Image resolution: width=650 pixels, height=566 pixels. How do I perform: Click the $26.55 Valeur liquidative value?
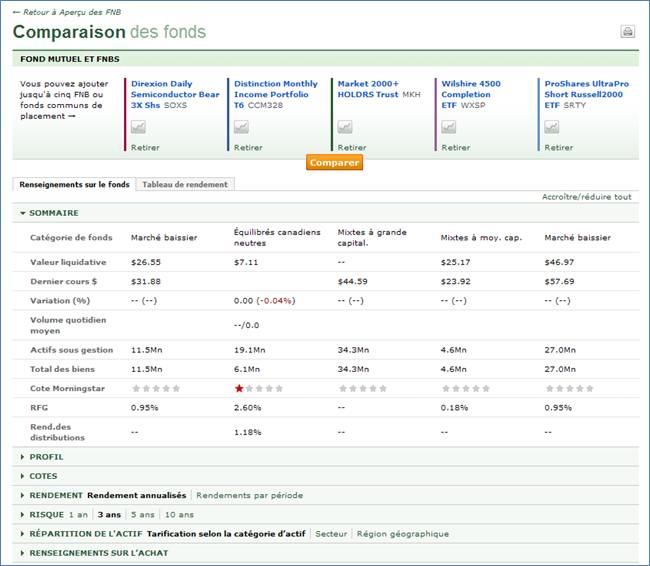click(x=146, y=262)
